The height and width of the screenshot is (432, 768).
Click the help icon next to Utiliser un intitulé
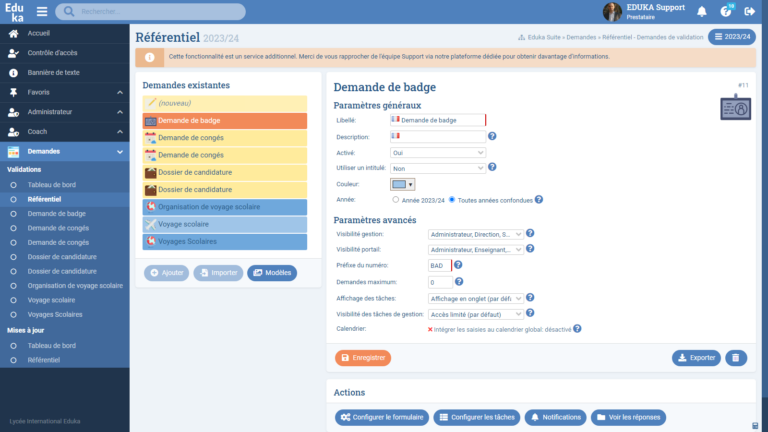[x=492, y=167]
